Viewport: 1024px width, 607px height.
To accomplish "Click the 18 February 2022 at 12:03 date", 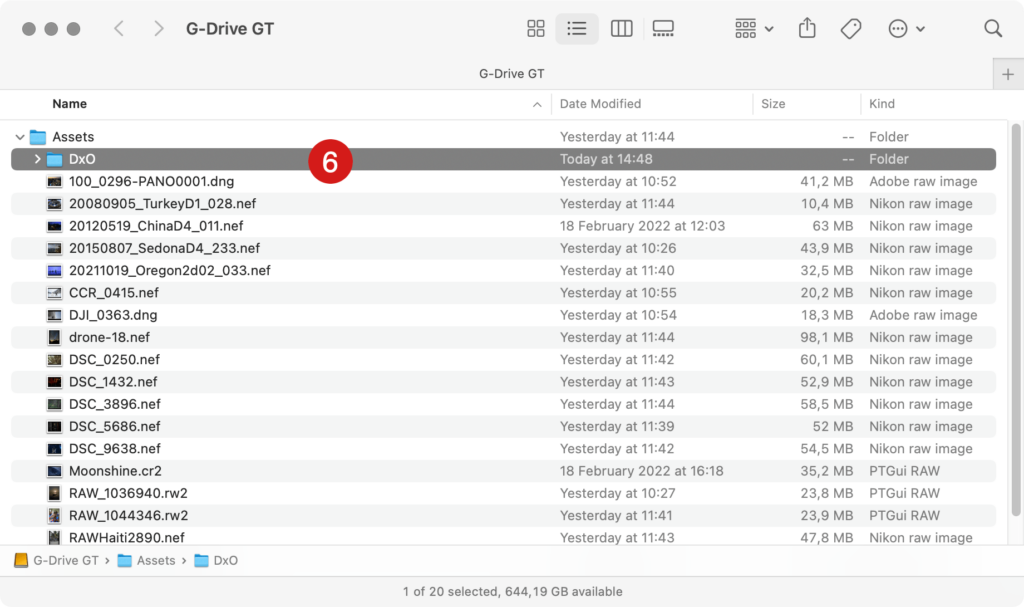I will 642,226.
